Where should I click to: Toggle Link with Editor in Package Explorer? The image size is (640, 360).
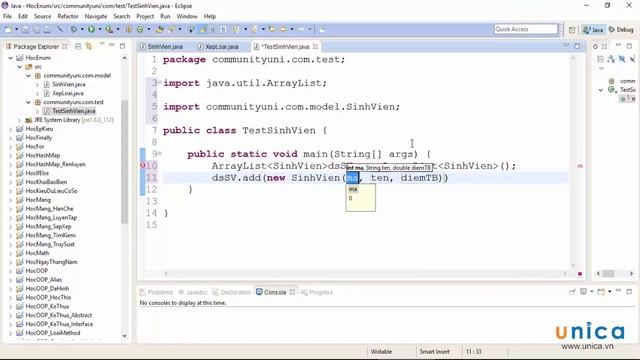pos(89,47)
